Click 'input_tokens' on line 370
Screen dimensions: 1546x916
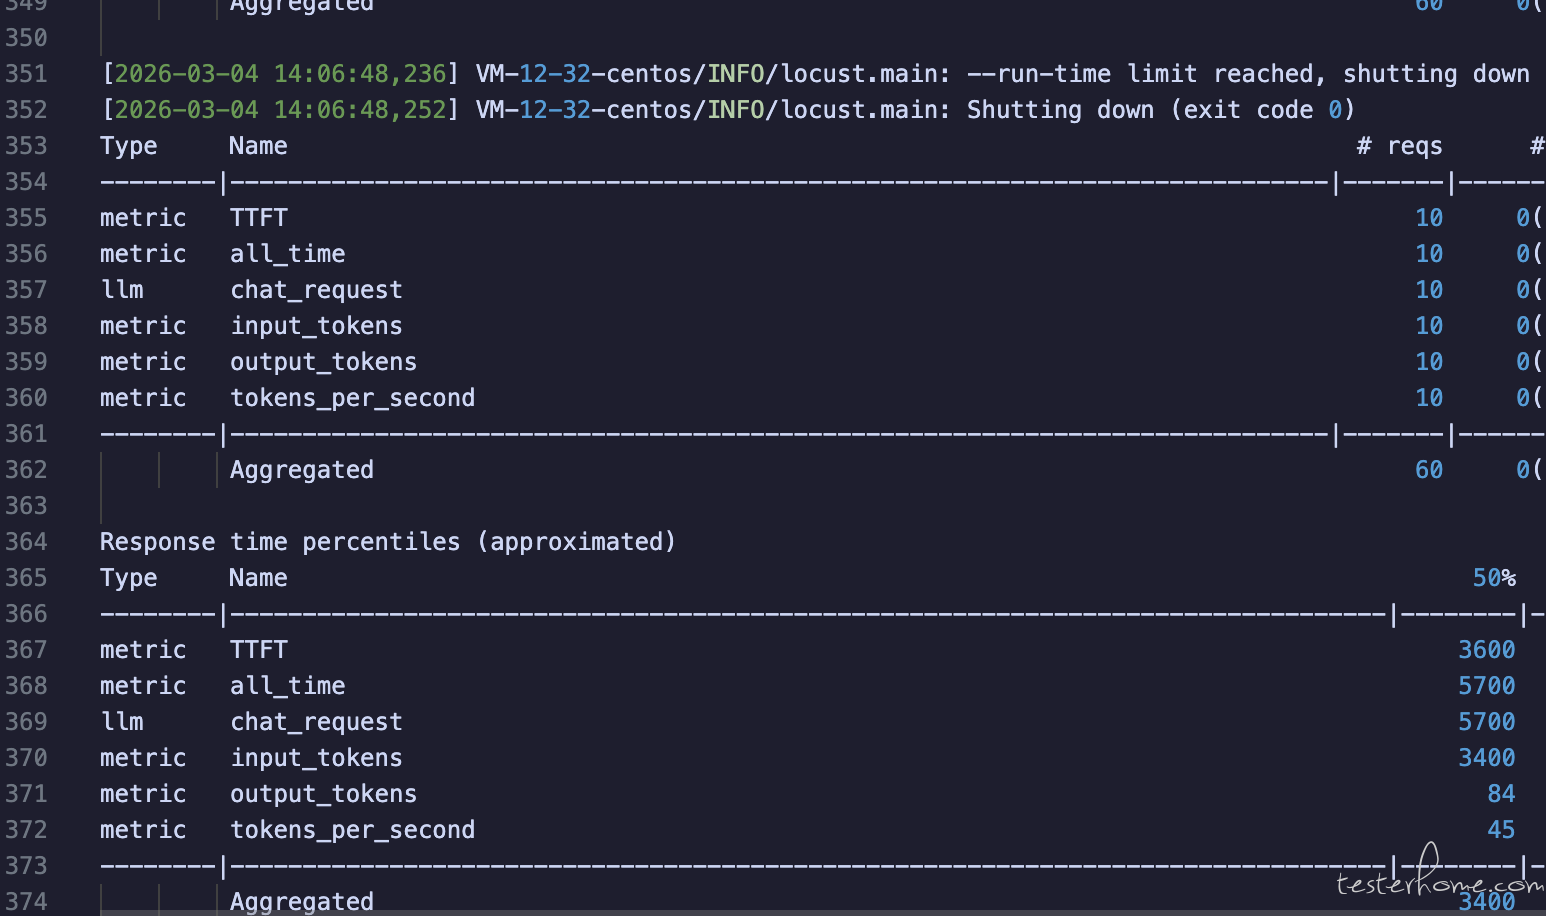pyautogui.click(x=316, y=758)
